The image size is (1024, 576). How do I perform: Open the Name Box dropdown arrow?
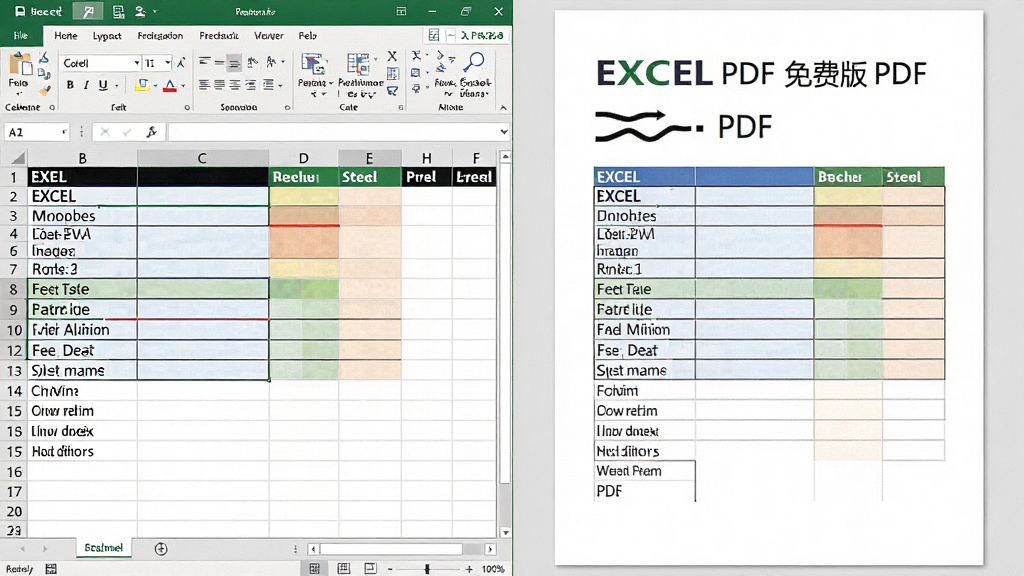click(x=64, y=132)
